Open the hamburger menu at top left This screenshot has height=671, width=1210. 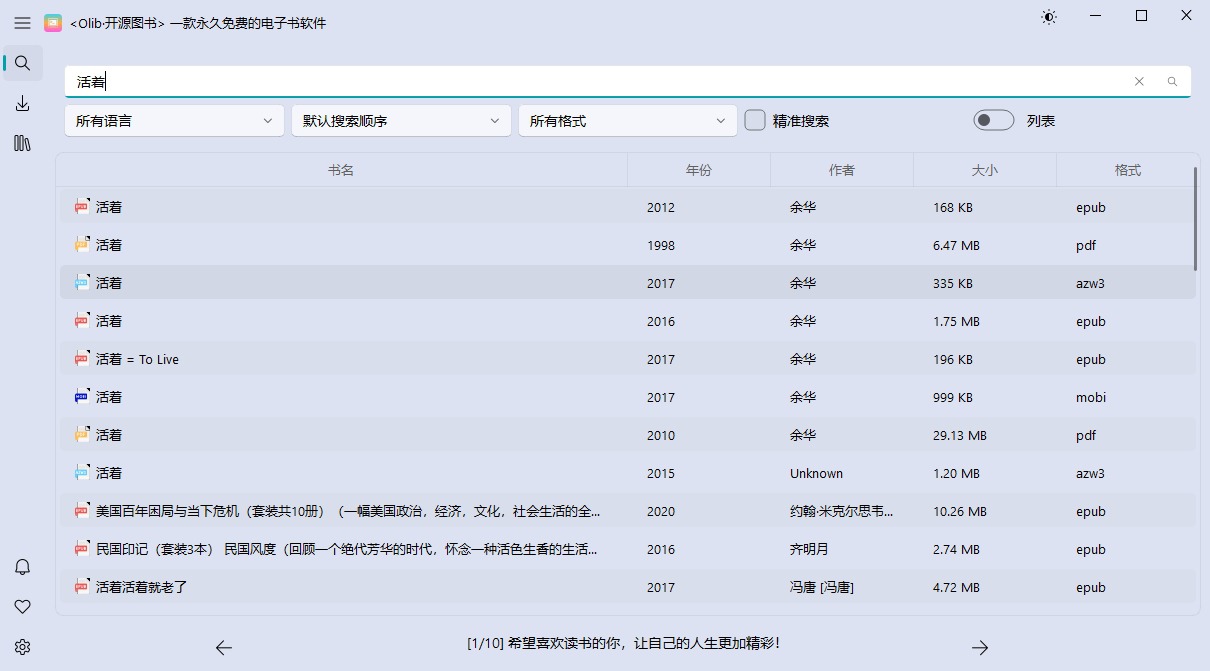pyautogui.click(x=22, y=23)
